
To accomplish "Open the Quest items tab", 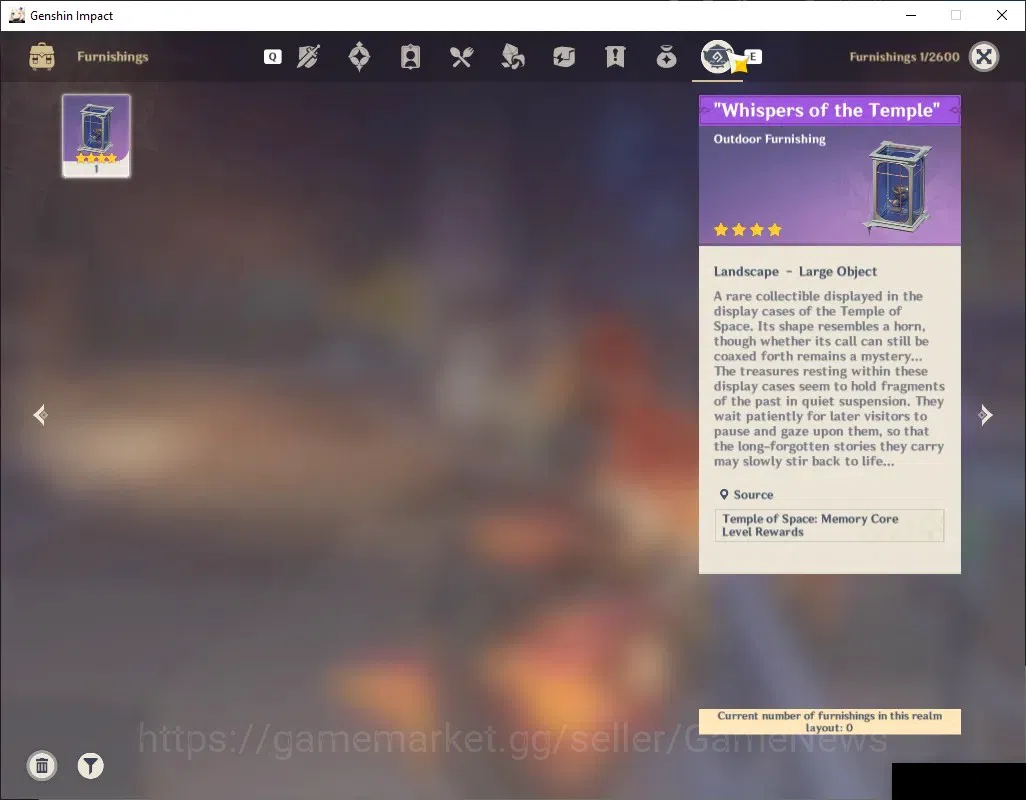I will coord(615,57).
